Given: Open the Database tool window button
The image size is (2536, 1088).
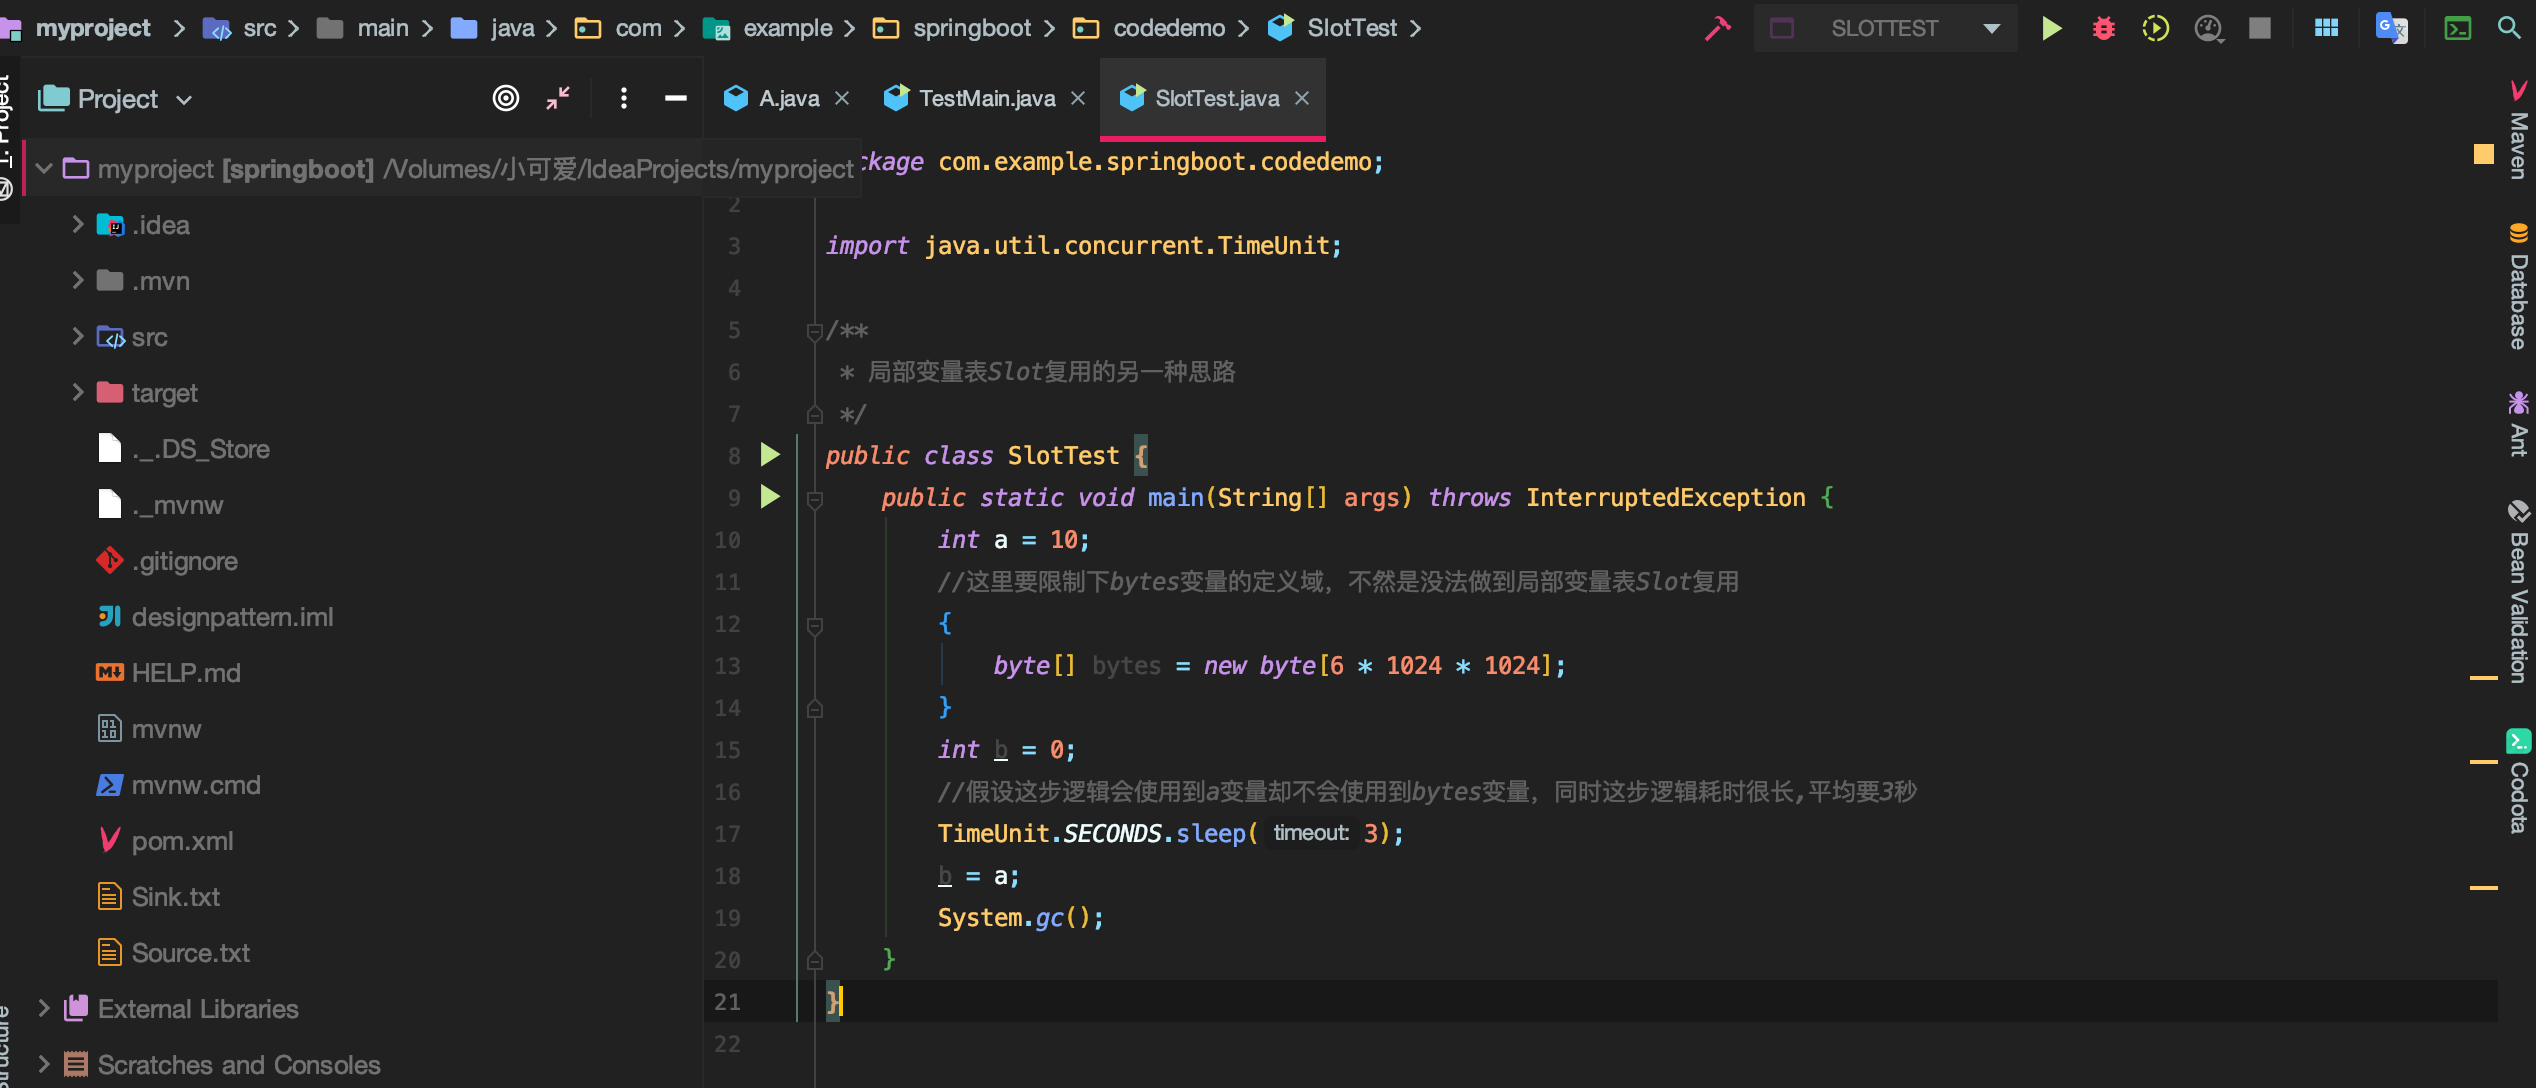Looking at the screenshot, I should (x=2518, y=288).
